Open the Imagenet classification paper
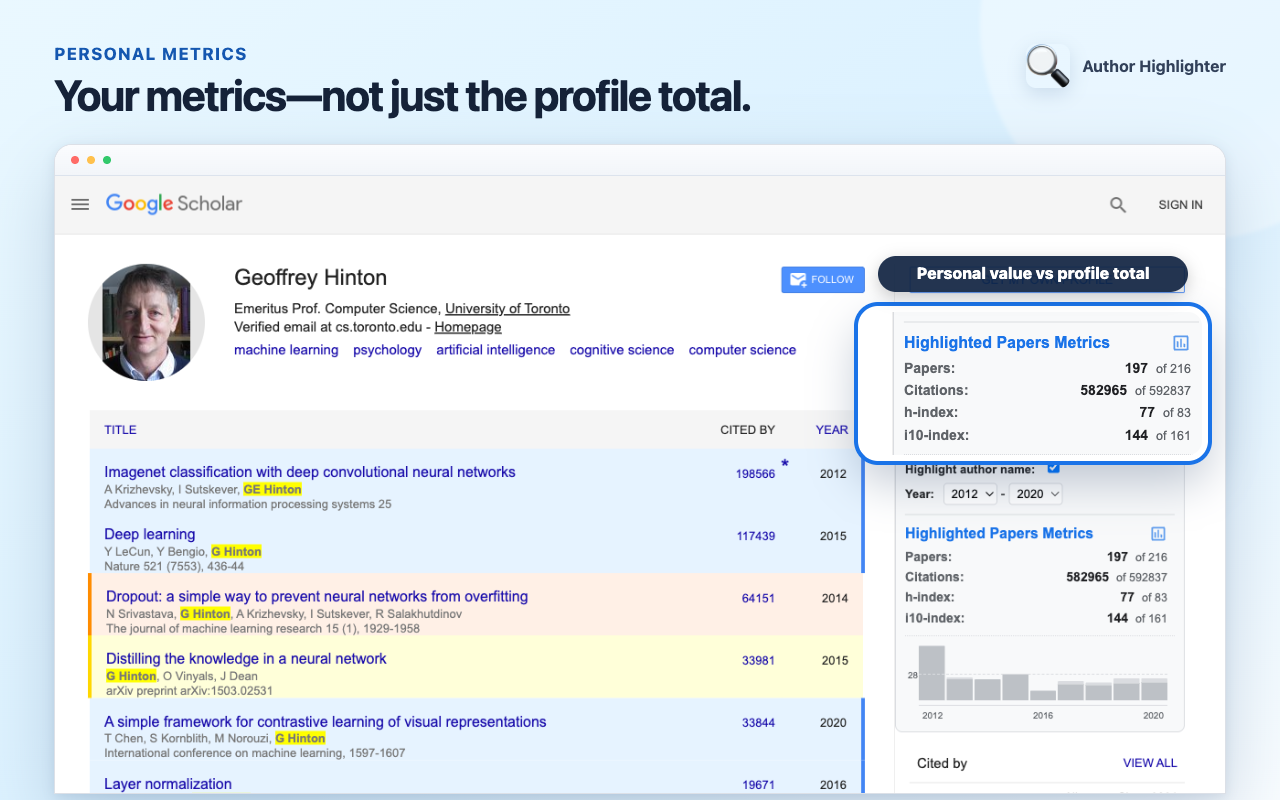 click(310, 472)
